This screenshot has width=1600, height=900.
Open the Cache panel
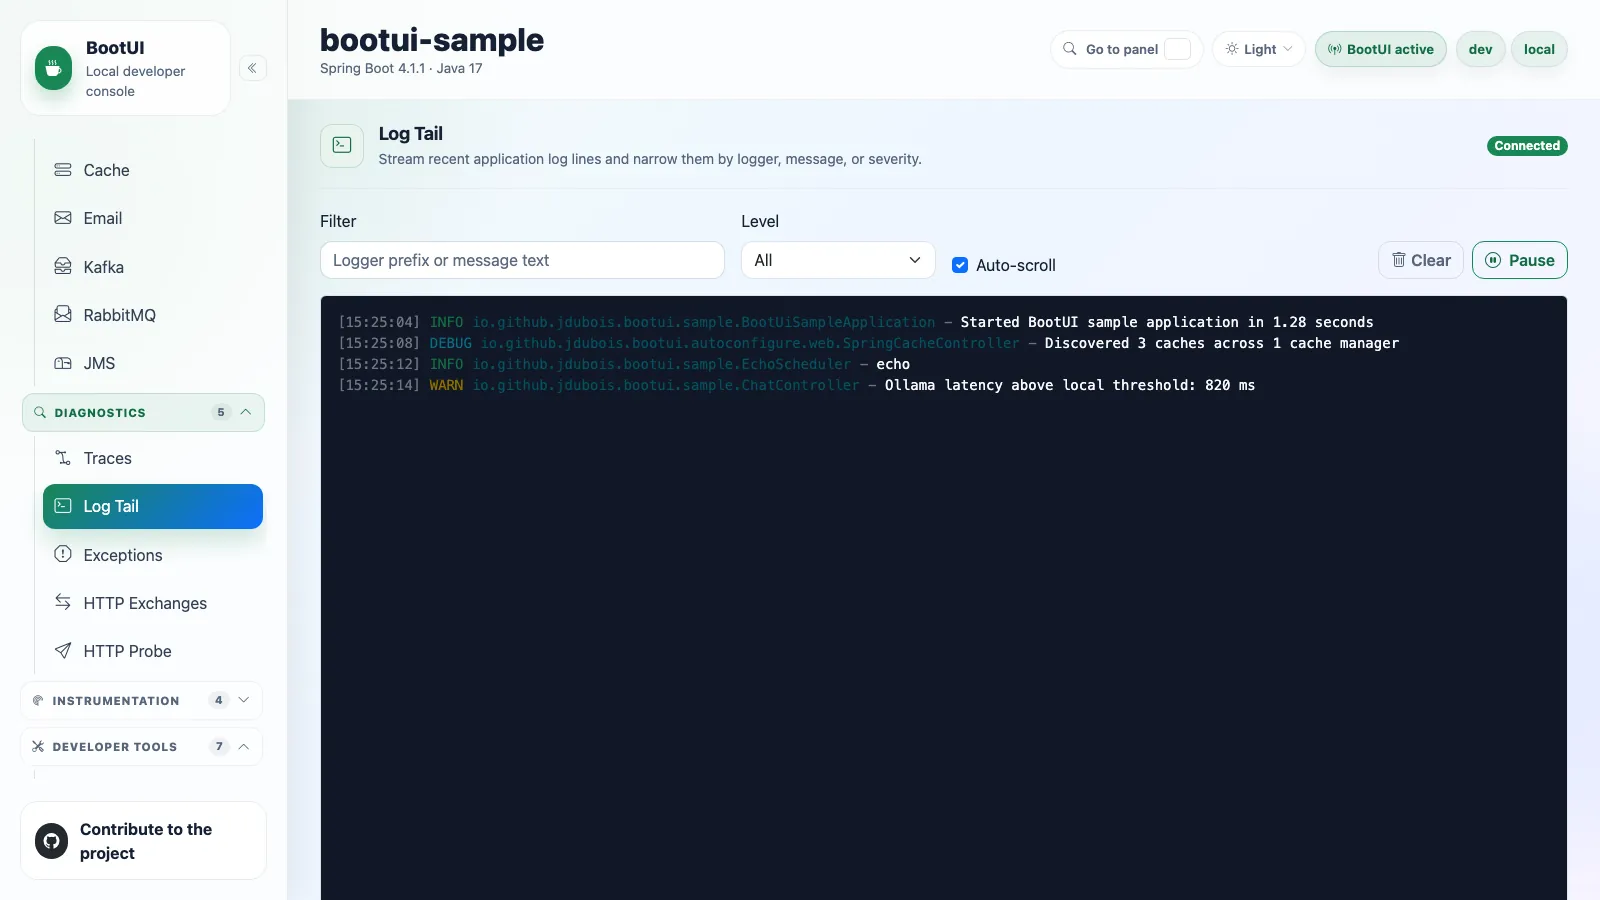pyautogui.click(x=152, y=170)
